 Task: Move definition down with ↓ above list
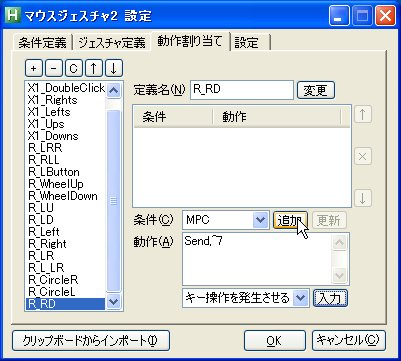(114, 69)
